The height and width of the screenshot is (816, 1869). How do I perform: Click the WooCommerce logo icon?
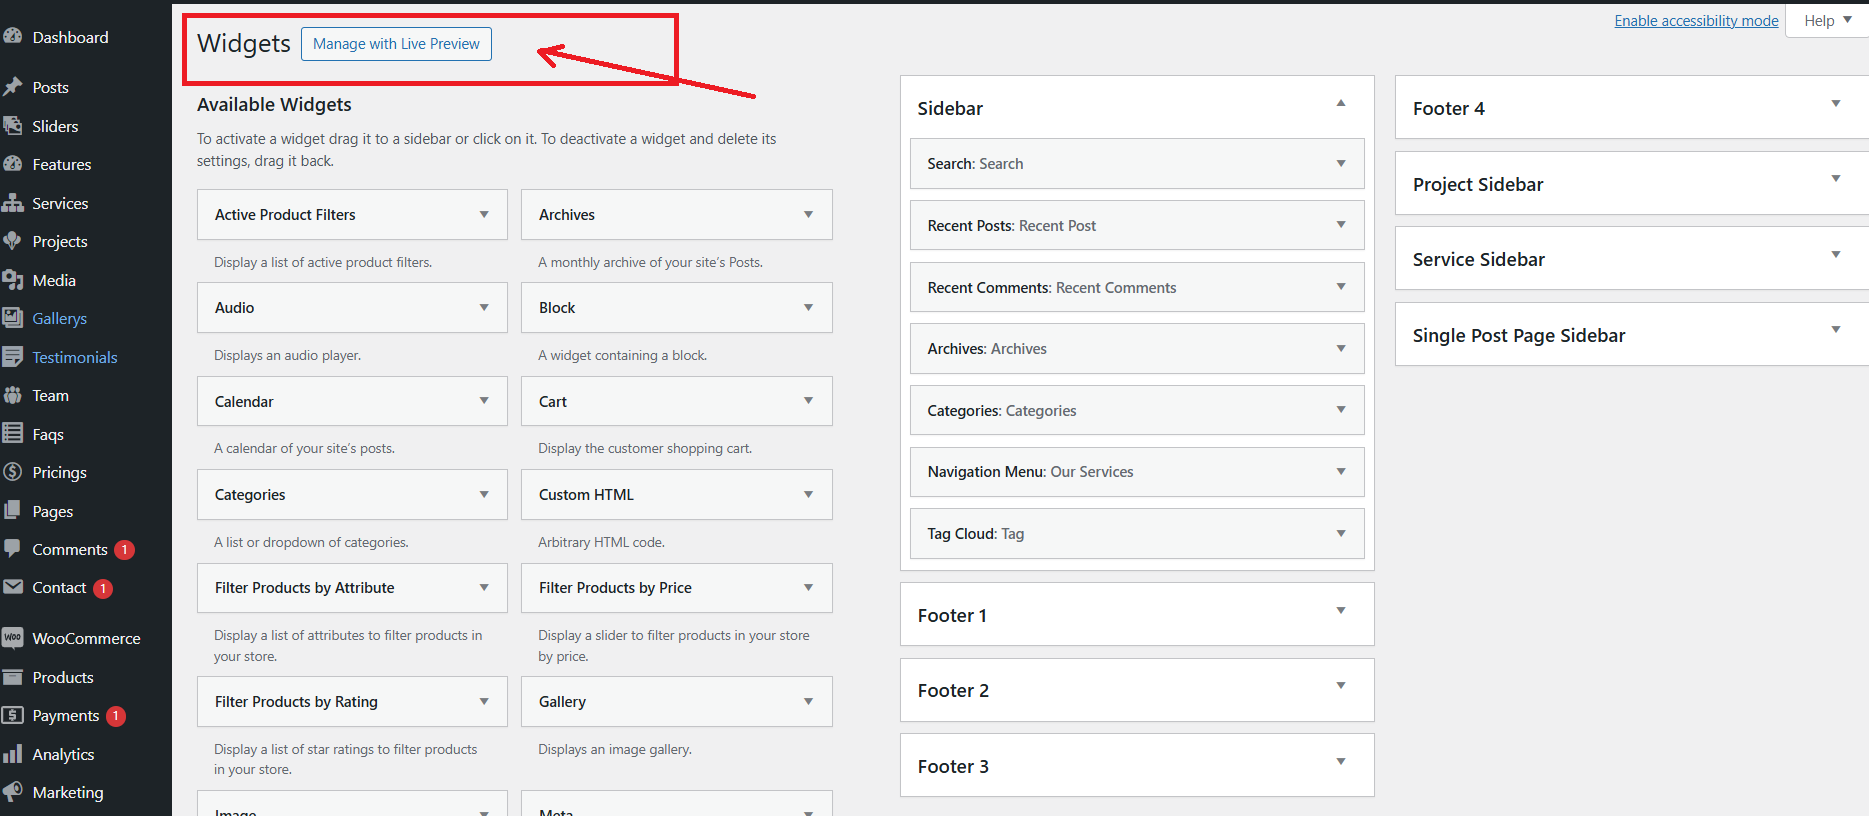[x=13, y=638]
